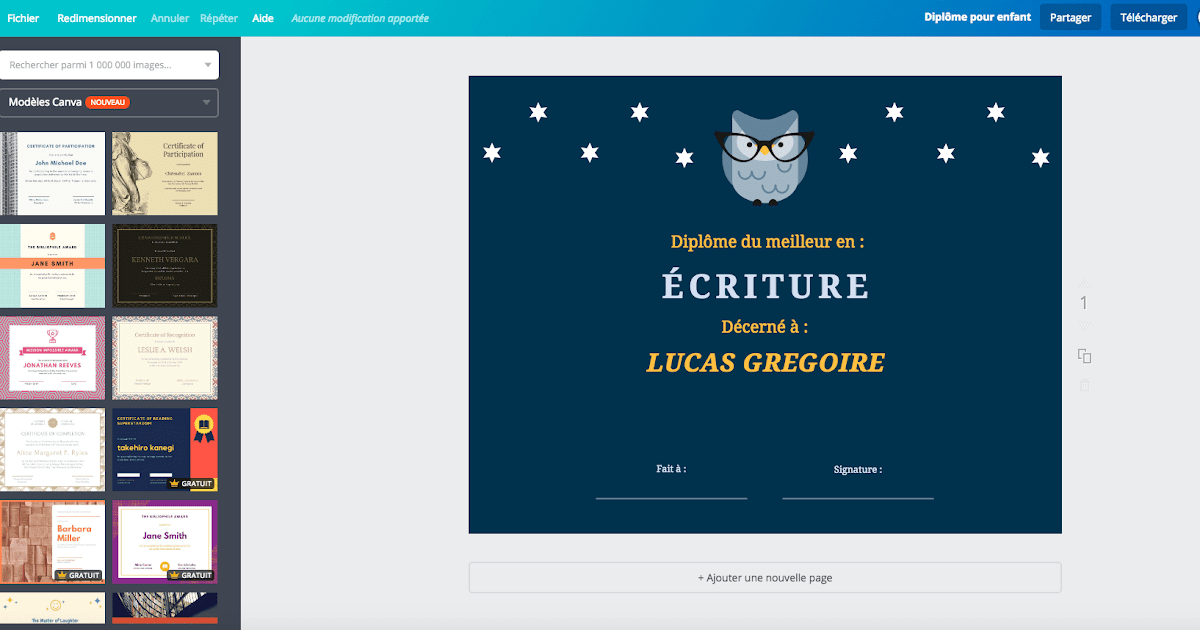Image resolution: width=1200 pixels, height=630 pixels.
Task: Click the GRATUIT label on Barbara Miller template
Action: point(78,575)
